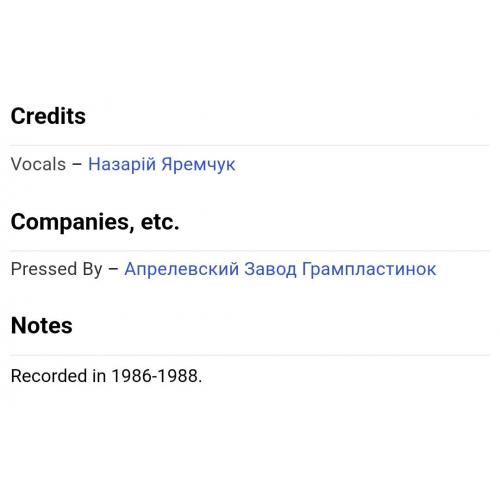Open the Назарій Яремчук artist link
The width and height of the screenshot is (500, 500).
pos(162,164)
